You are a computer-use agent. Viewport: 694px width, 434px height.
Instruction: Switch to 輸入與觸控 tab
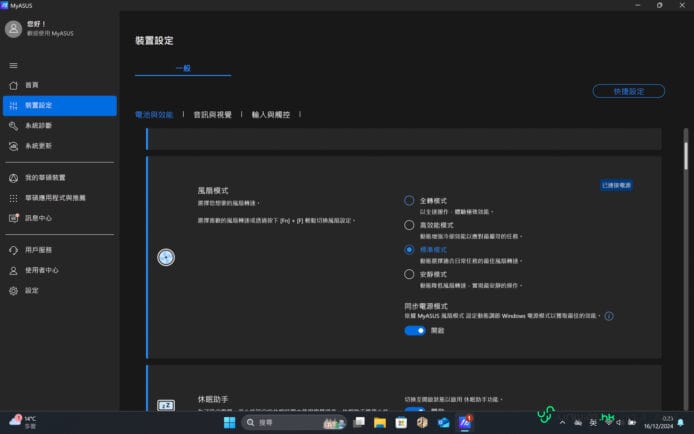pyautogui.click(x=270, y=115)
